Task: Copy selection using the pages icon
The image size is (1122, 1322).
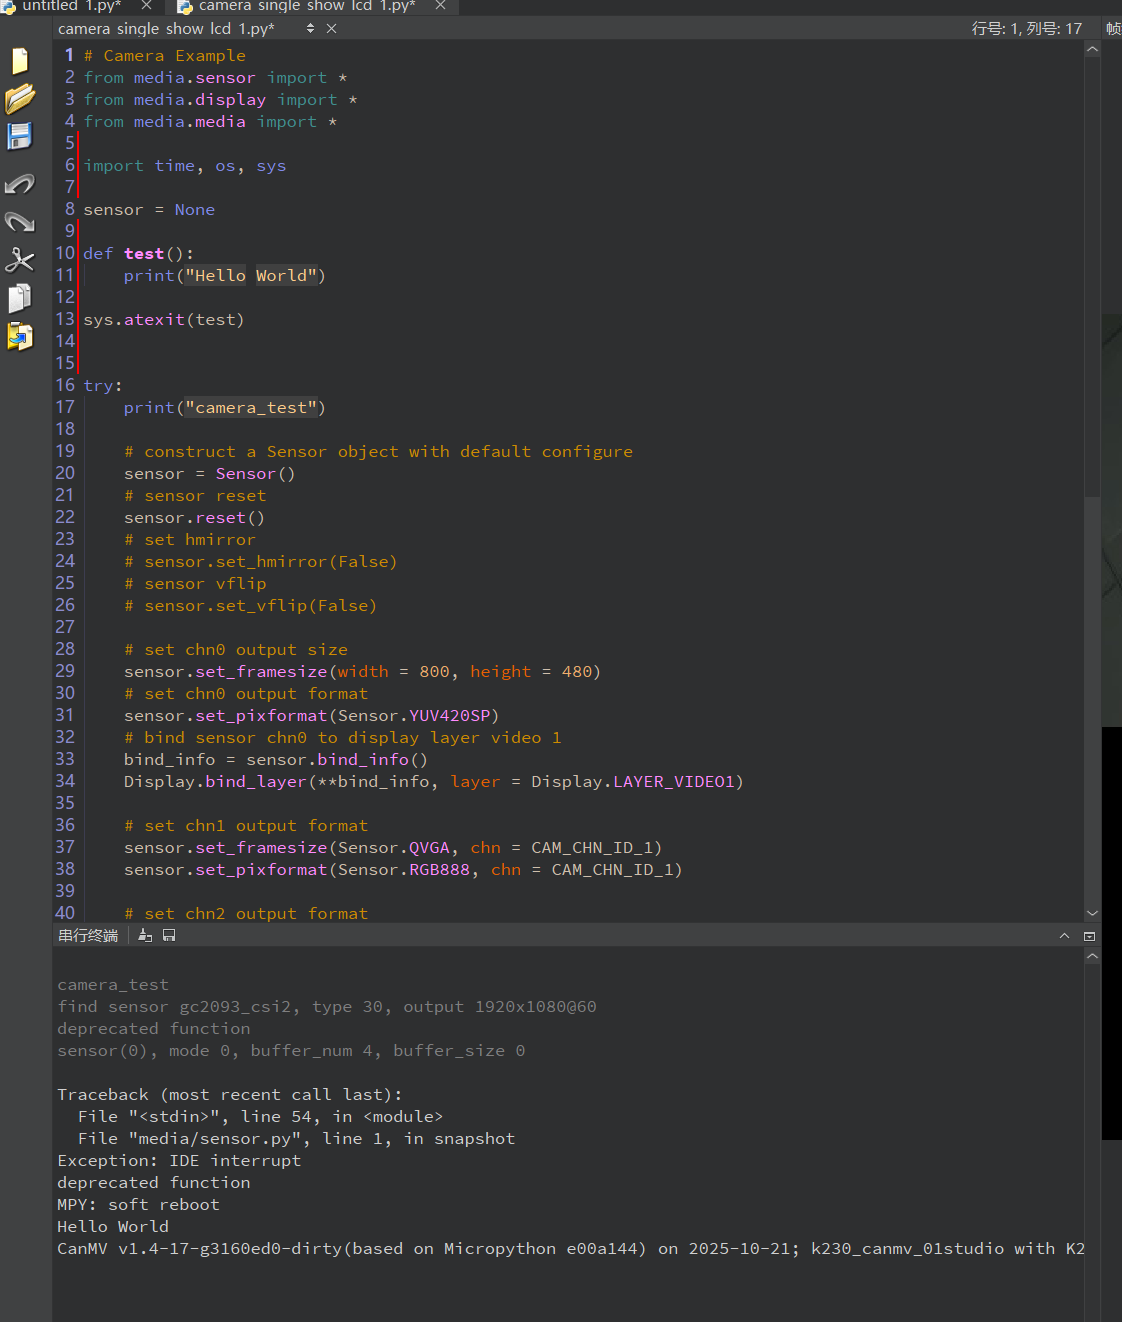Action: coord(20,298)
